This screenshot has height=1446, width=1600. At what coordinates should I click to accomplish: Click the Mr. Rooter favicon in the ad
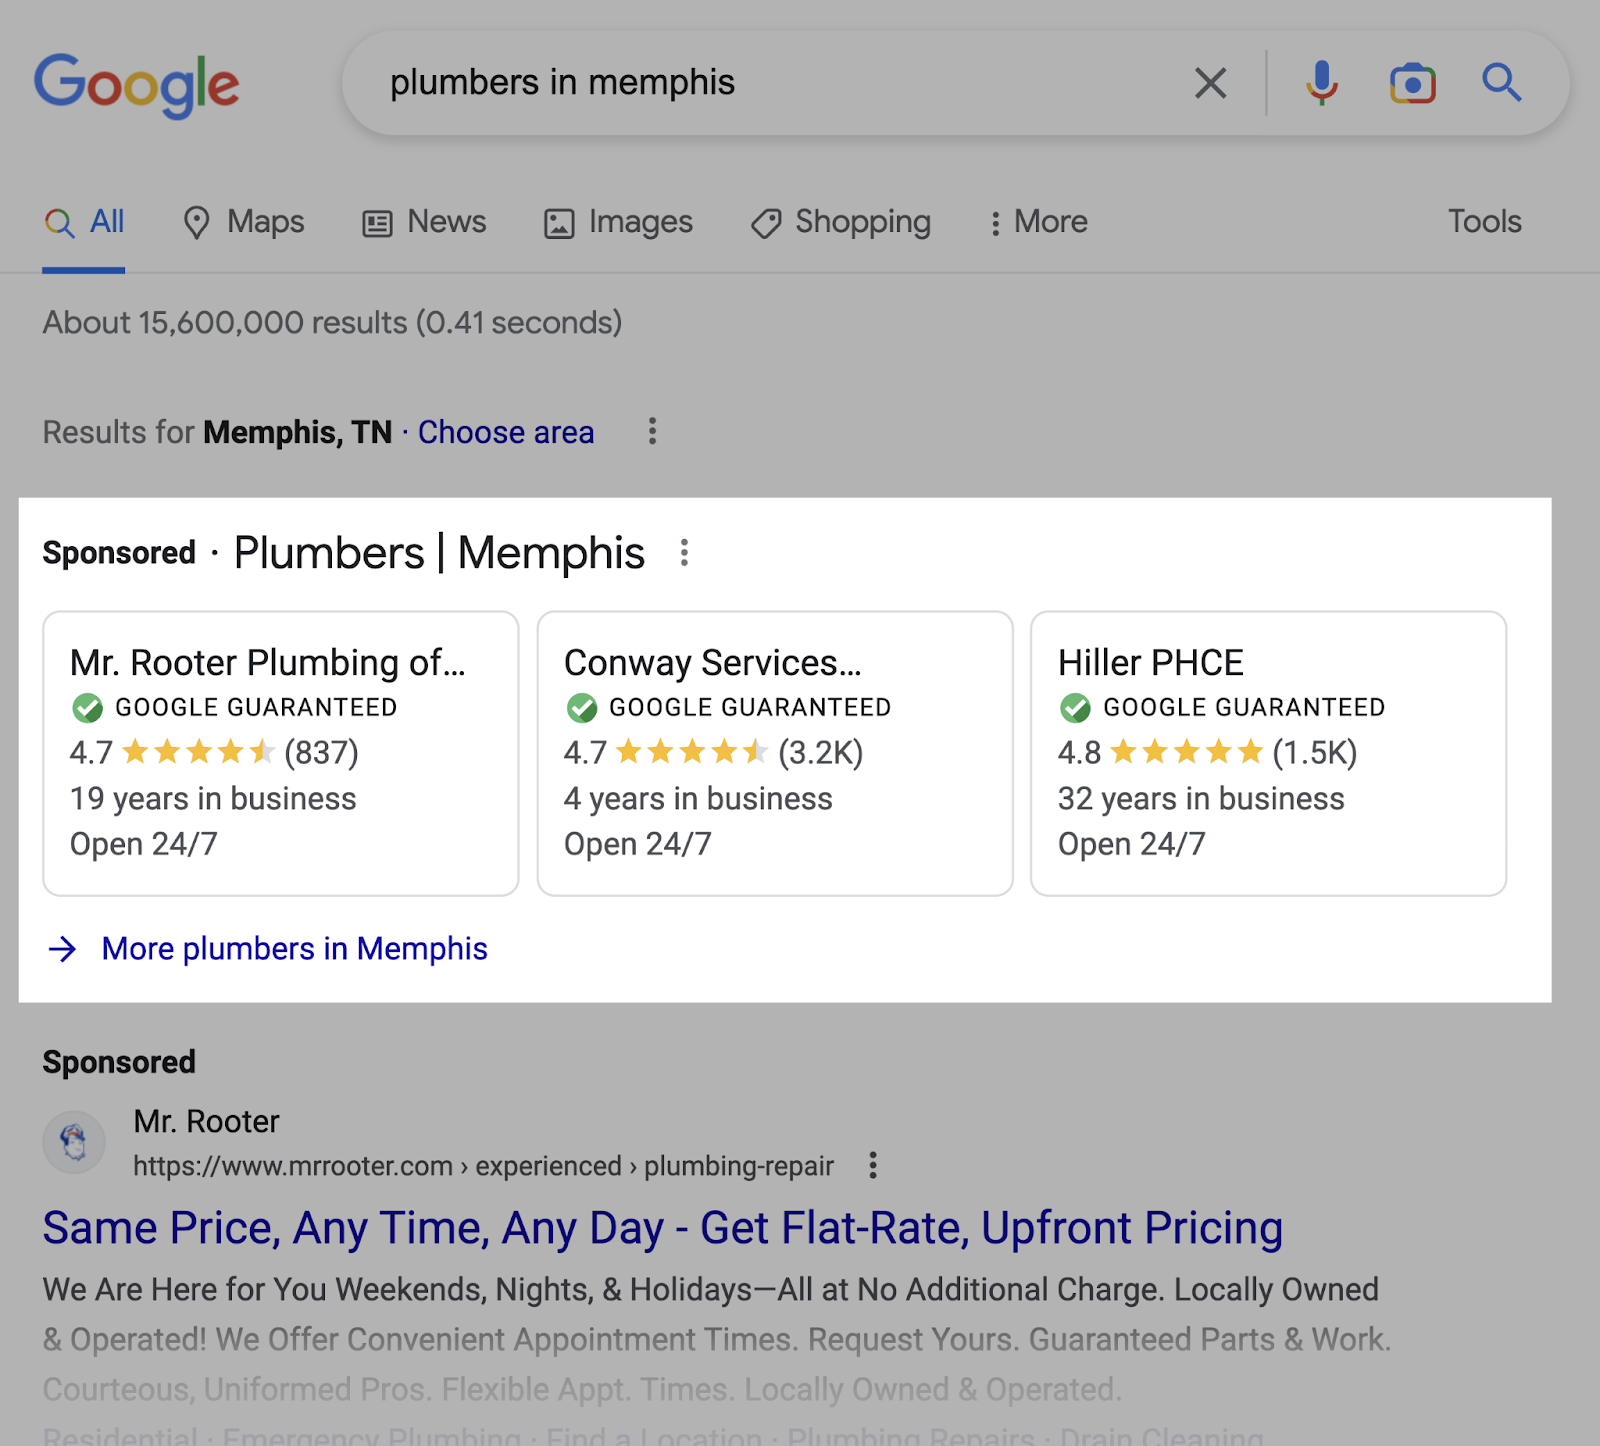coord(72,1141)
